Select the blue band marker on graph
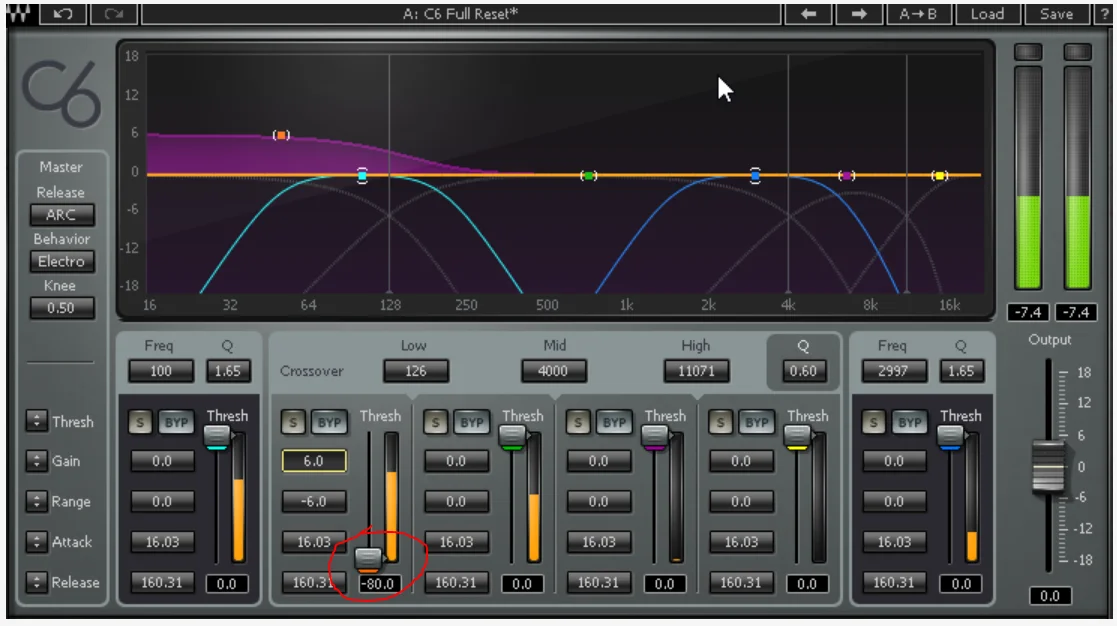Viewport: 1117px width, 626px height. (x=755, y=175)
